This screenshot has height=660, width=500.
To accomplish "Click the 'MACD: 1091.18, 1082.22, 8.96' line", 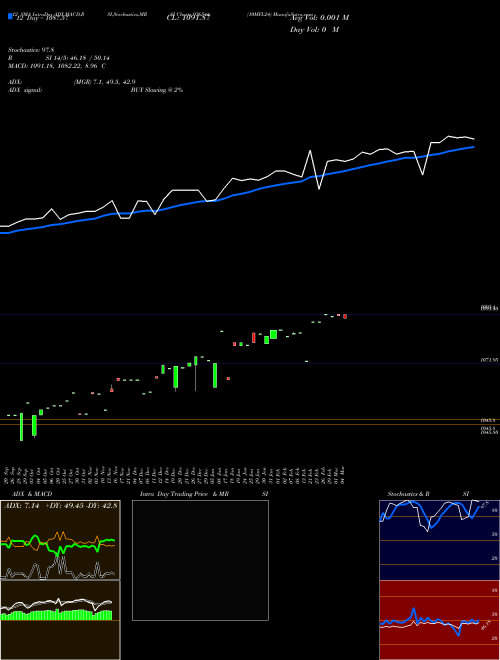I will click(x=53, y=66).
